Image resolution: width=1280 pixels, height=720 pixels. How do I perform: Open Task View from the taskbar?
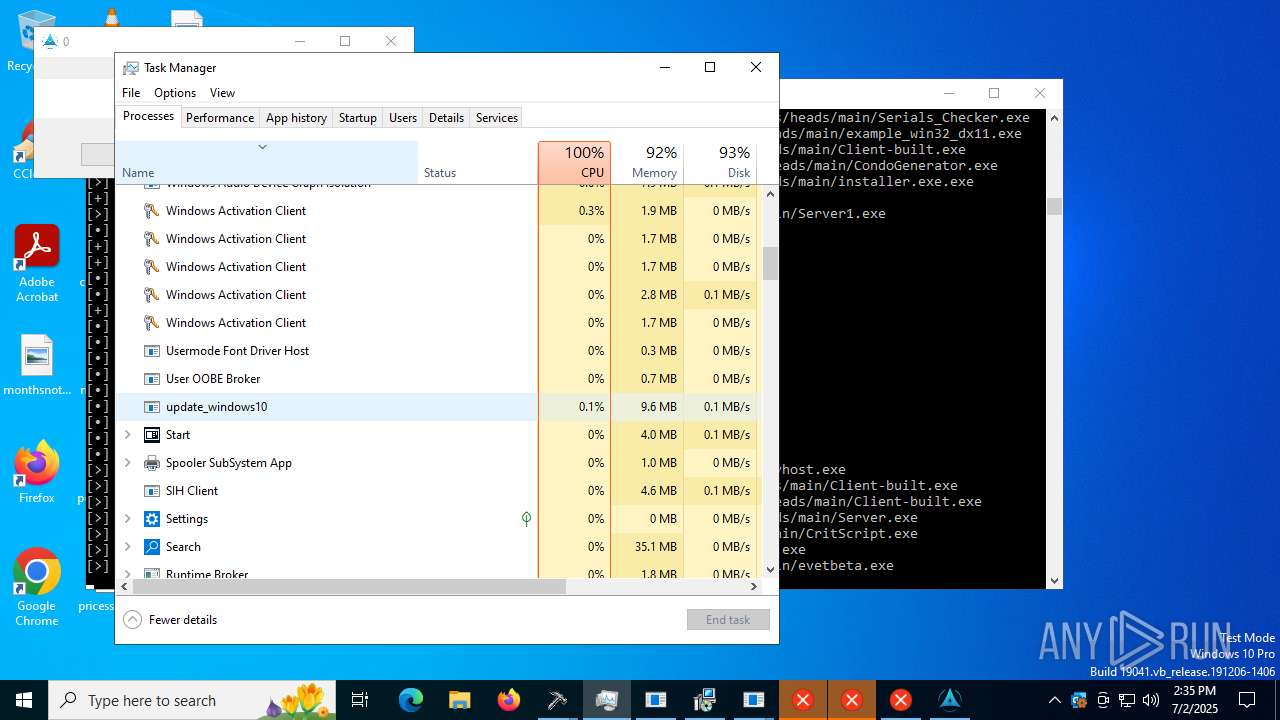tap(361, 700)
